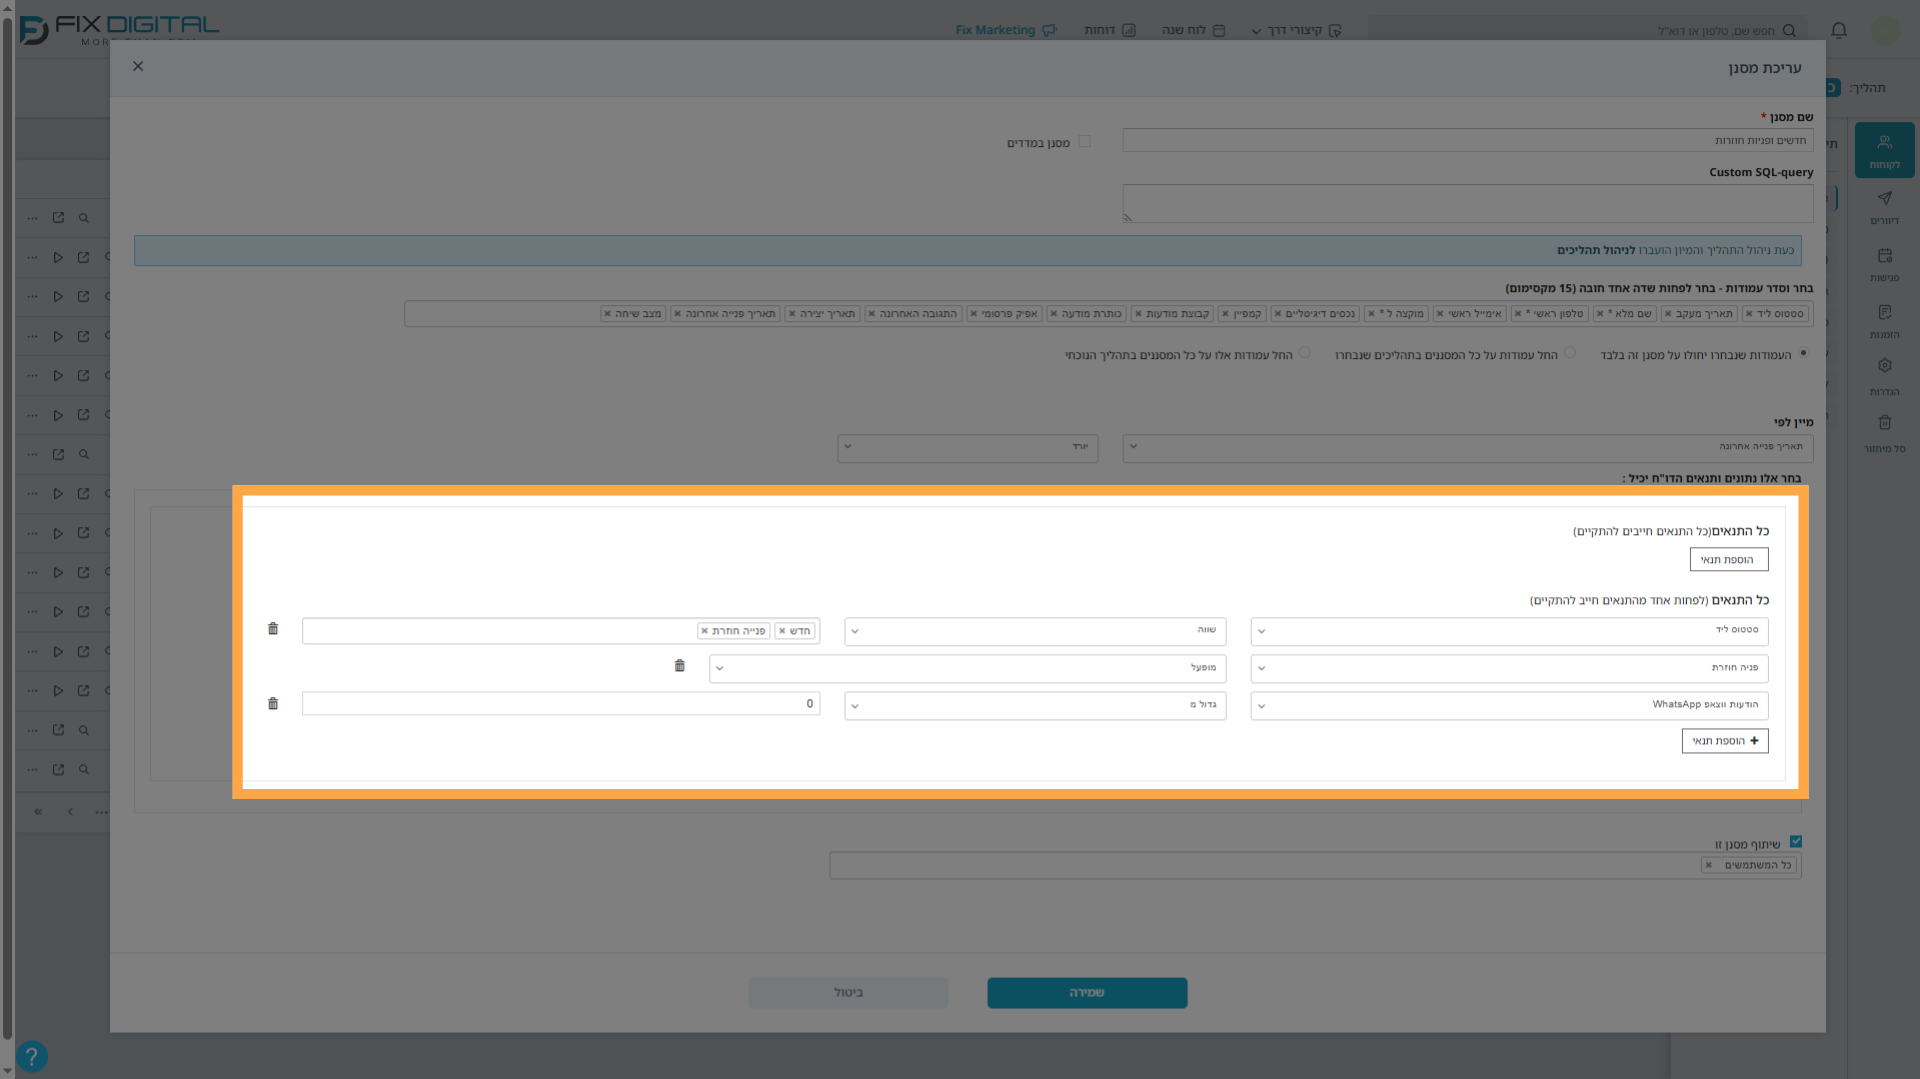Open the קיצור דרך shortcut menu
This screenshot has height=1079, width=1920.
[1296, 30]
